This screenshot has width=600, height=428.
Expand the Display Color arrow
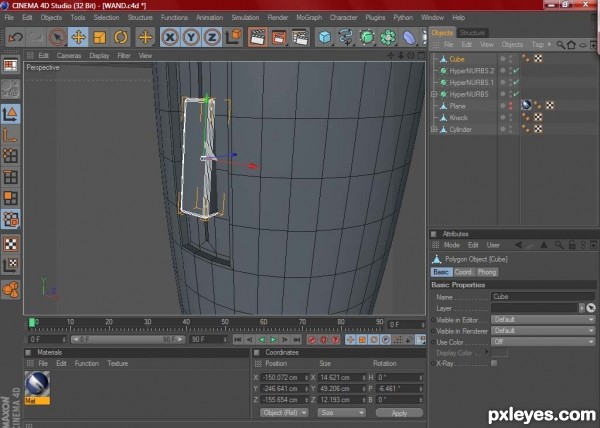click(487, 352)
